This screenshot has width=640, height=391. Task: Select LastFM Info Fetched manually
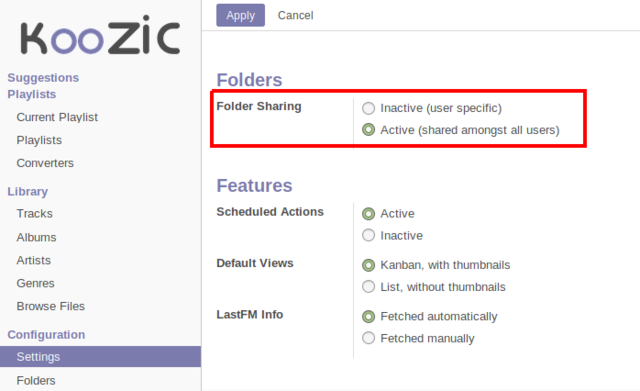(368, 338)
